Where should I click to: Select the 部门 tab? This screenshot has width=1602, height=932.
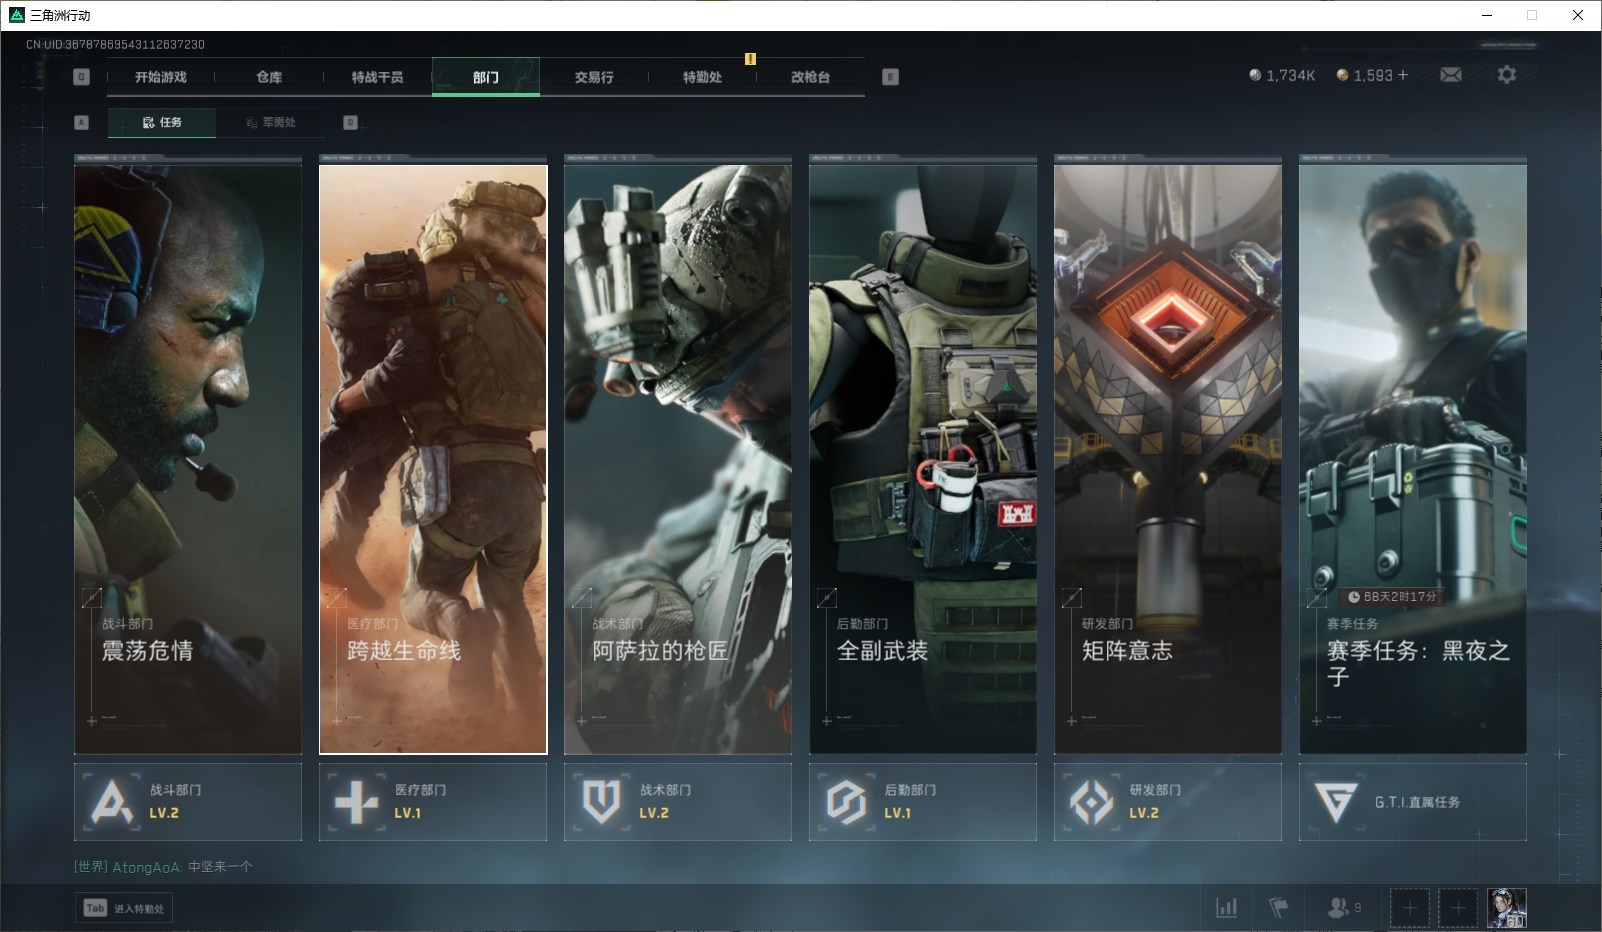(x=486, y=77)
